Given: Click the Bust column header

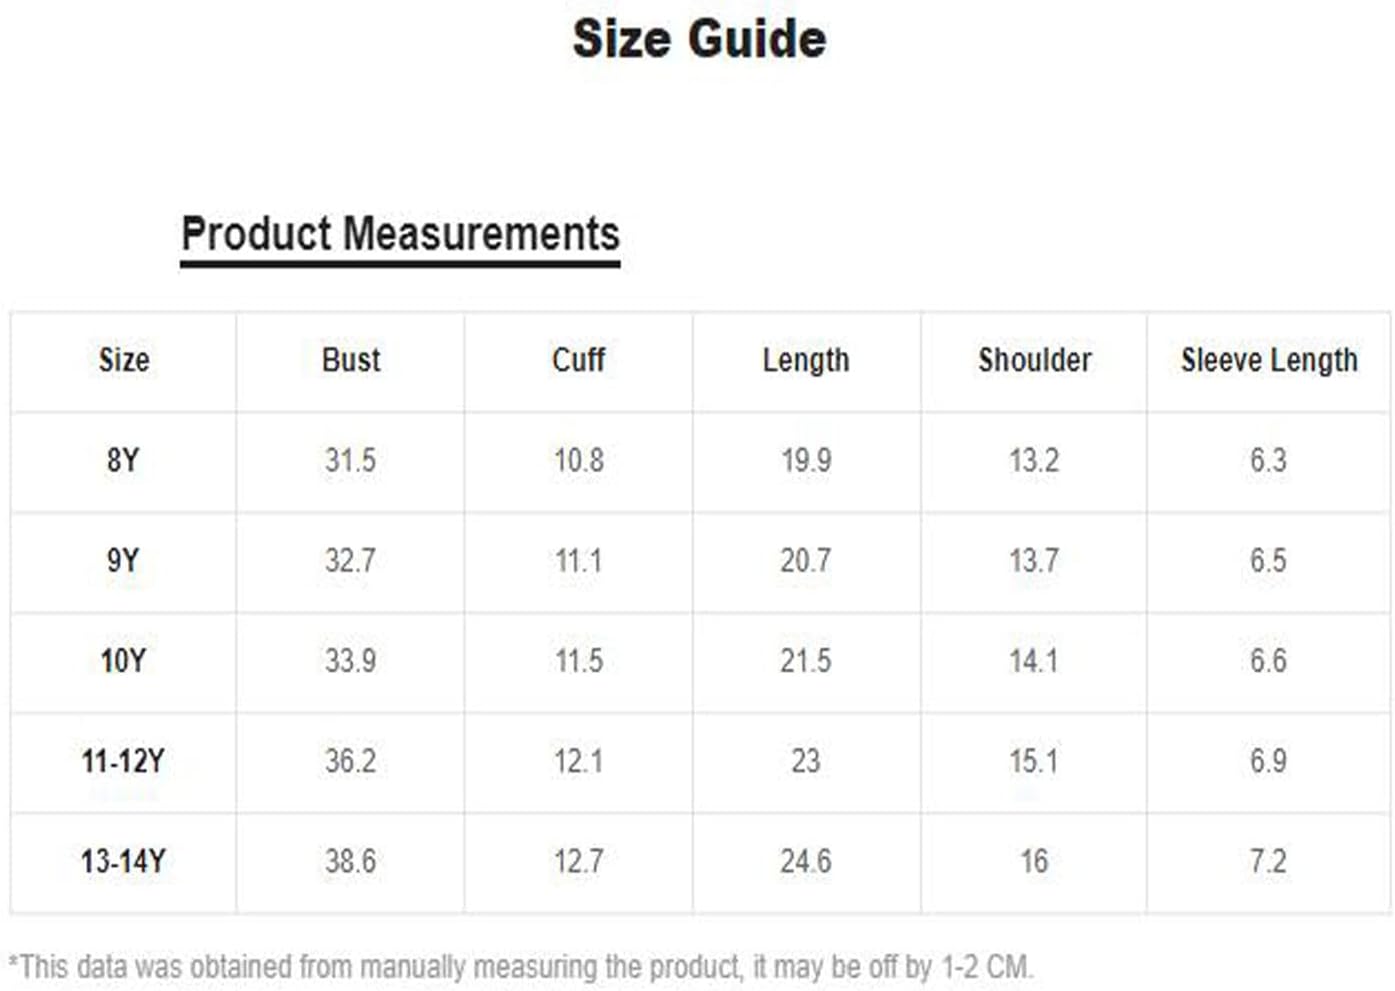Looking at the screenshot, I should click(x=351, y=360).
